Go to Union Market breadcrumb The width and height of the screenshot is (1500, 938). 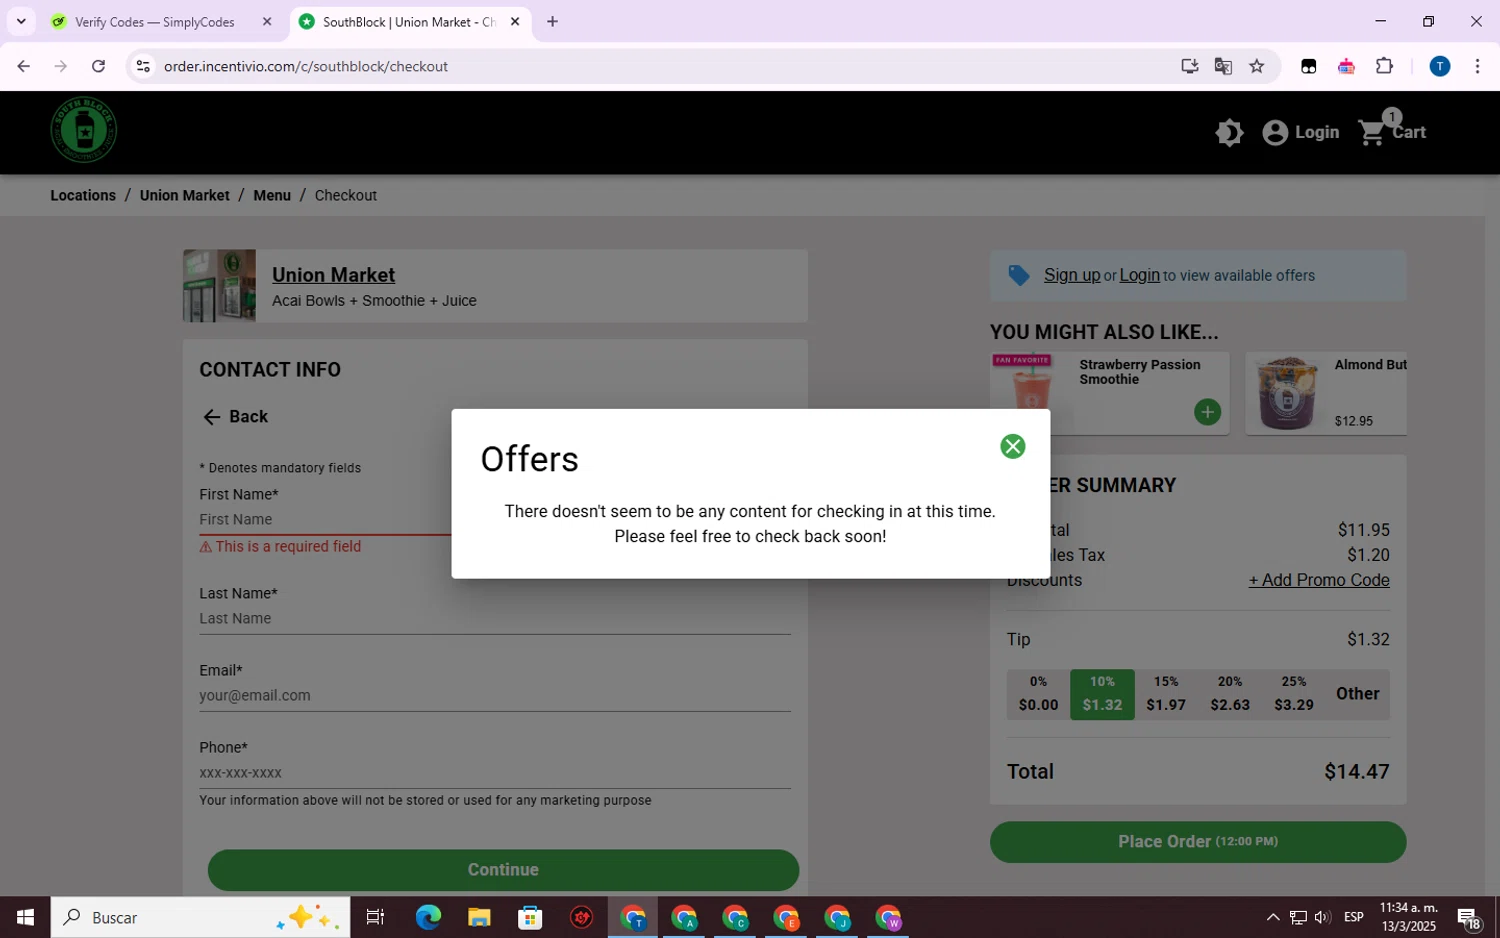tap(185, 195)
